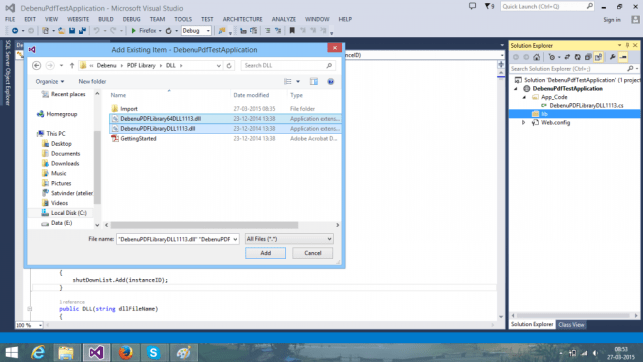Toggle pin on Solution Explorer panel
Image resolution: width=643 pixels, height=362 pixels.
pyautogui.click(x=627, y=46)
